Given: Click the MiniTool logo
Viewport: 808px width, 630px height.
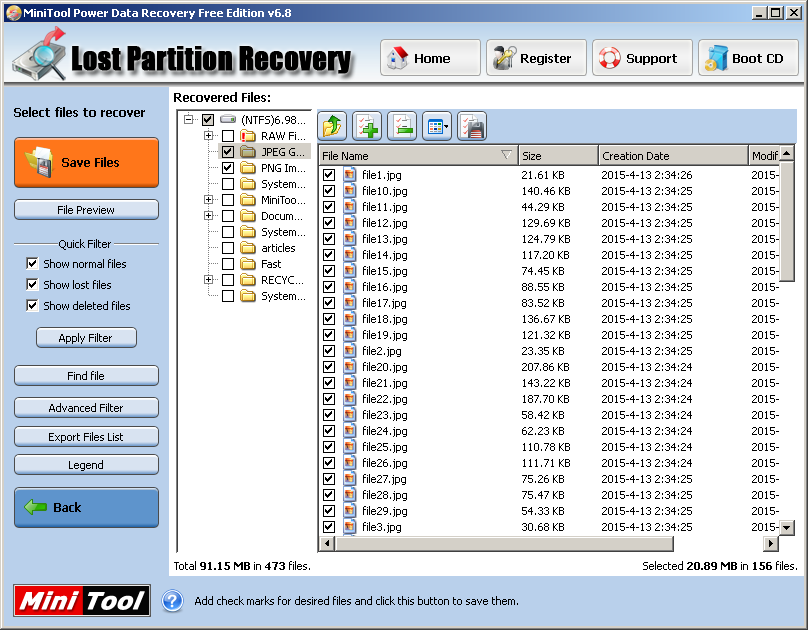Looking at the screenshot, I should (x=82, y=601).
